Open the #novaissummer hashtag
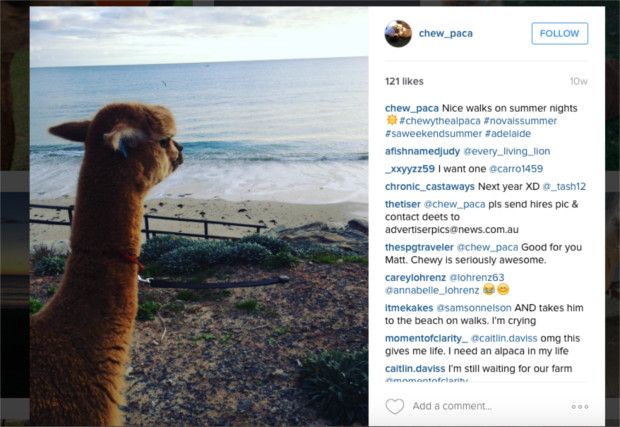 pyautogui.click(x=521, y=121)
